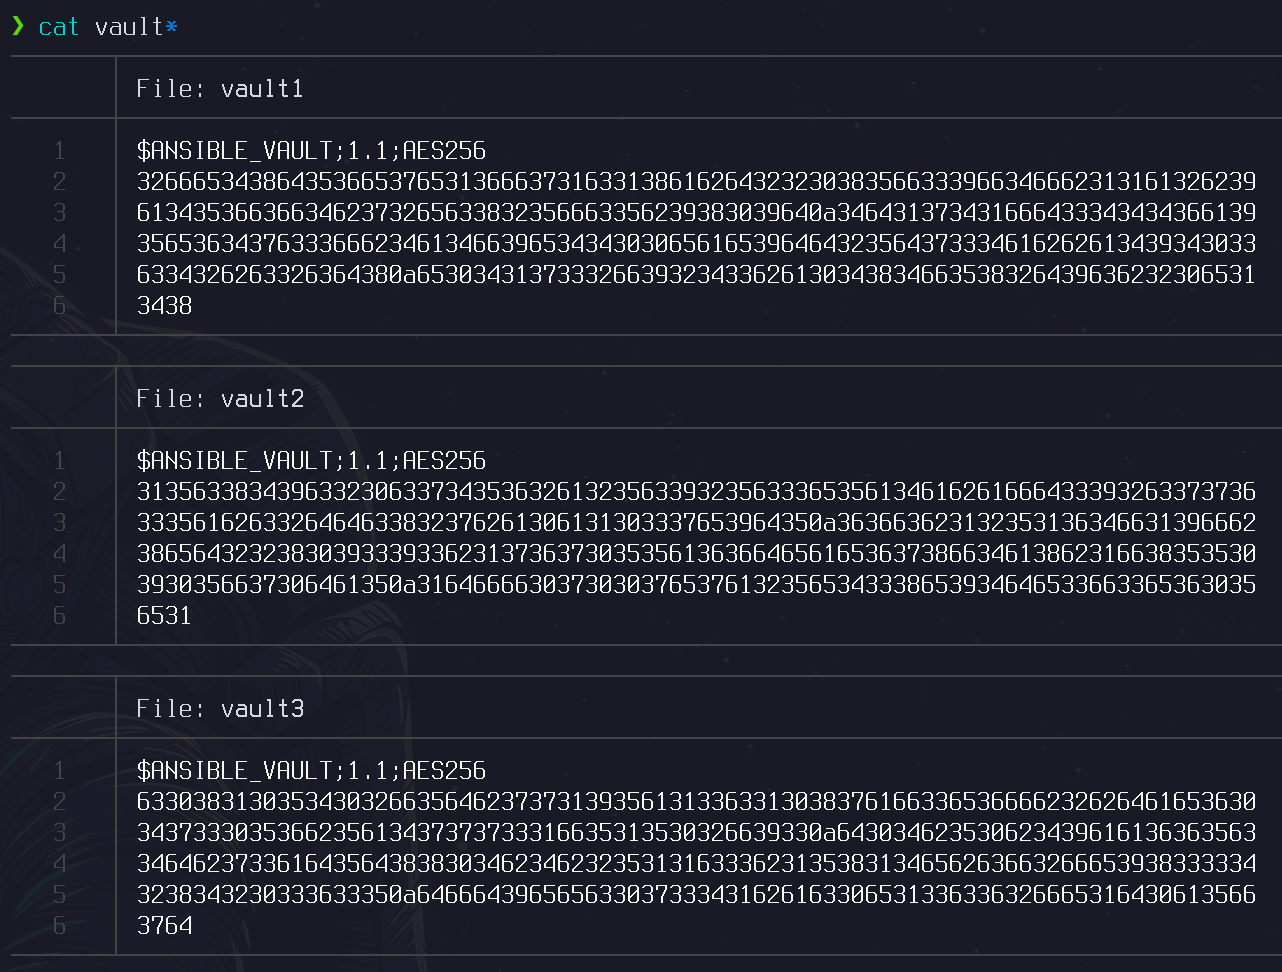The height and width of the screenshot is (972, 1282).
Task: Click the 'File: vault2' header
Action: [220, 399]
